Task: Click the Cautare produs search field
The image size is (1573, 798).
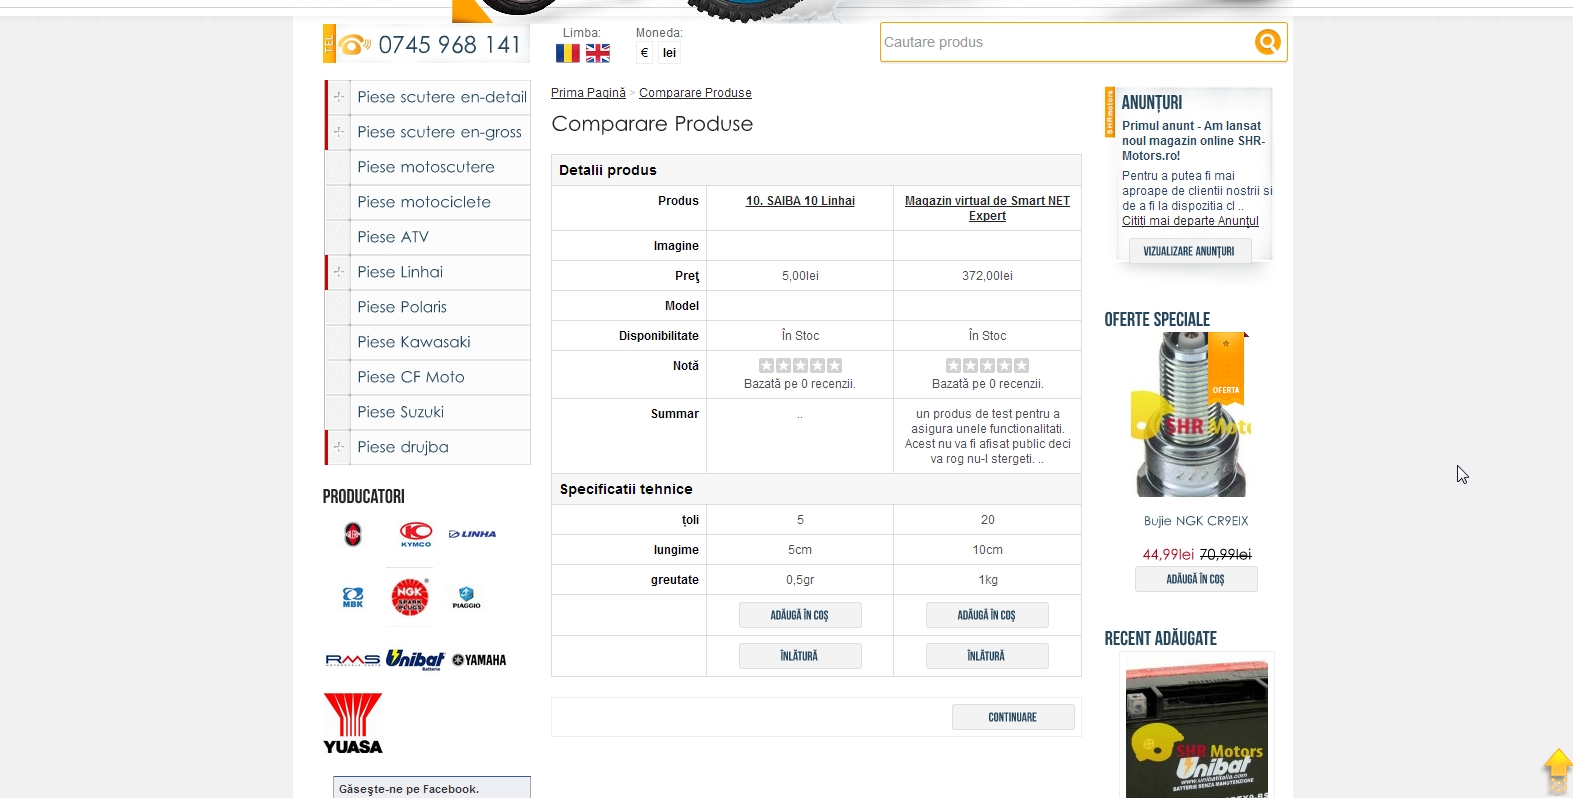Action: (x=1065, y=42)
